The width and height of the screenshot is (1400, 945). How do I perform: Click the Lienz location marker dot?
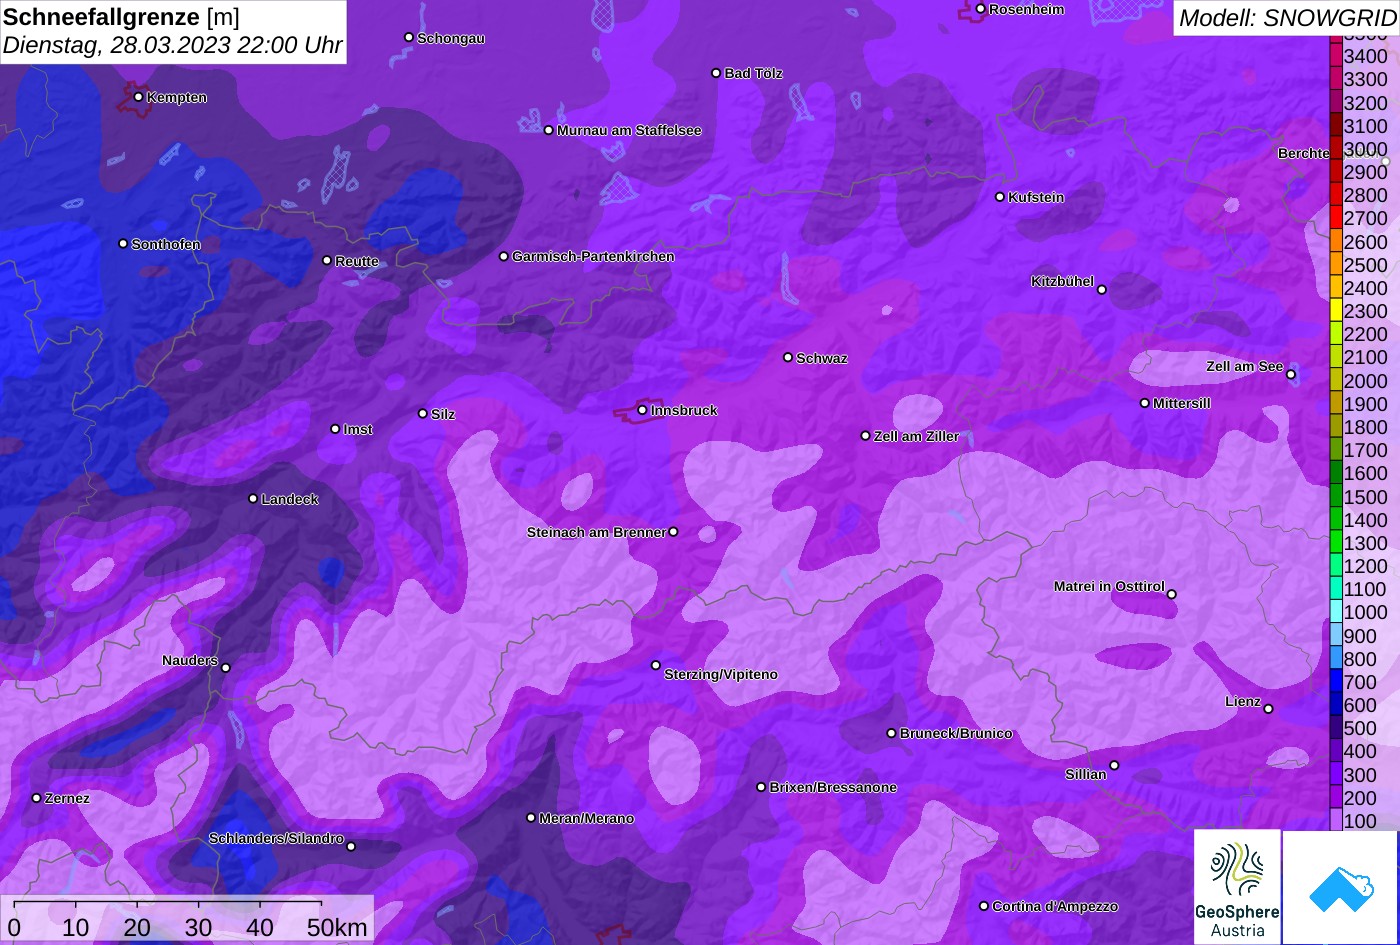coord(1268,709)
